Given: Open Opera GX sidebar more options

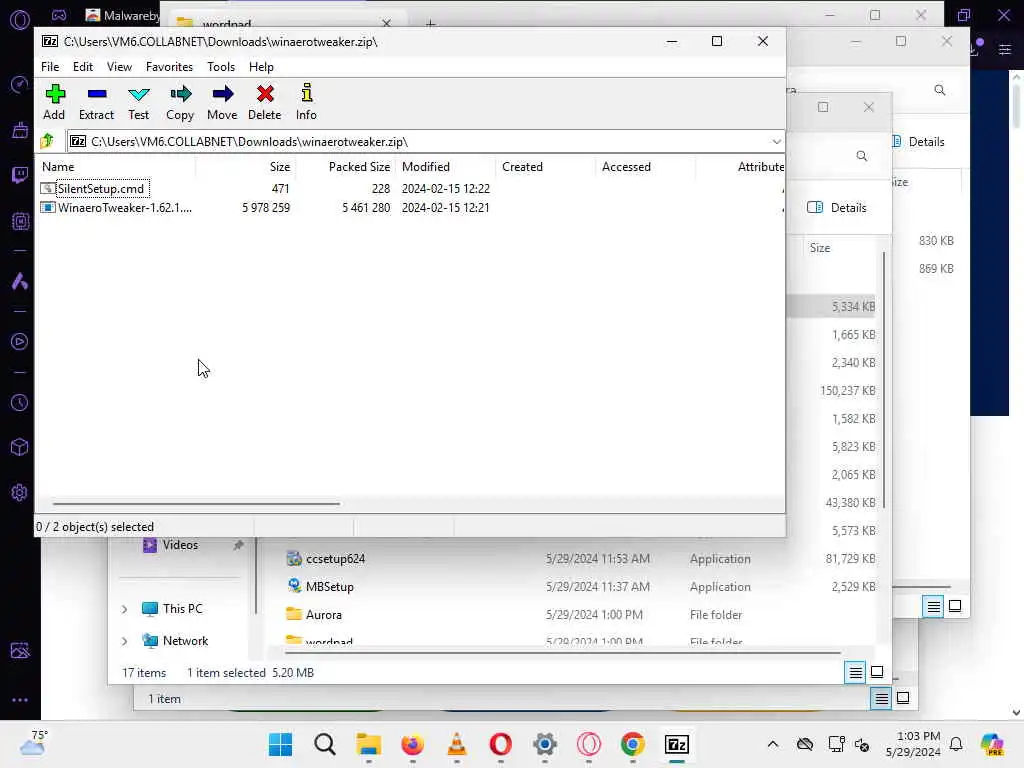Looking at the screenshot, I should pos(20,699).
